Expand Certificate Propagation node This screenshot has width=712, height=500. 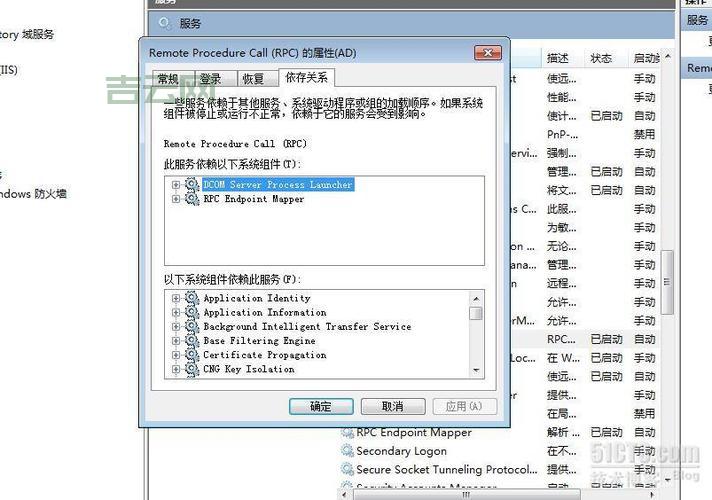pos(176,355)
